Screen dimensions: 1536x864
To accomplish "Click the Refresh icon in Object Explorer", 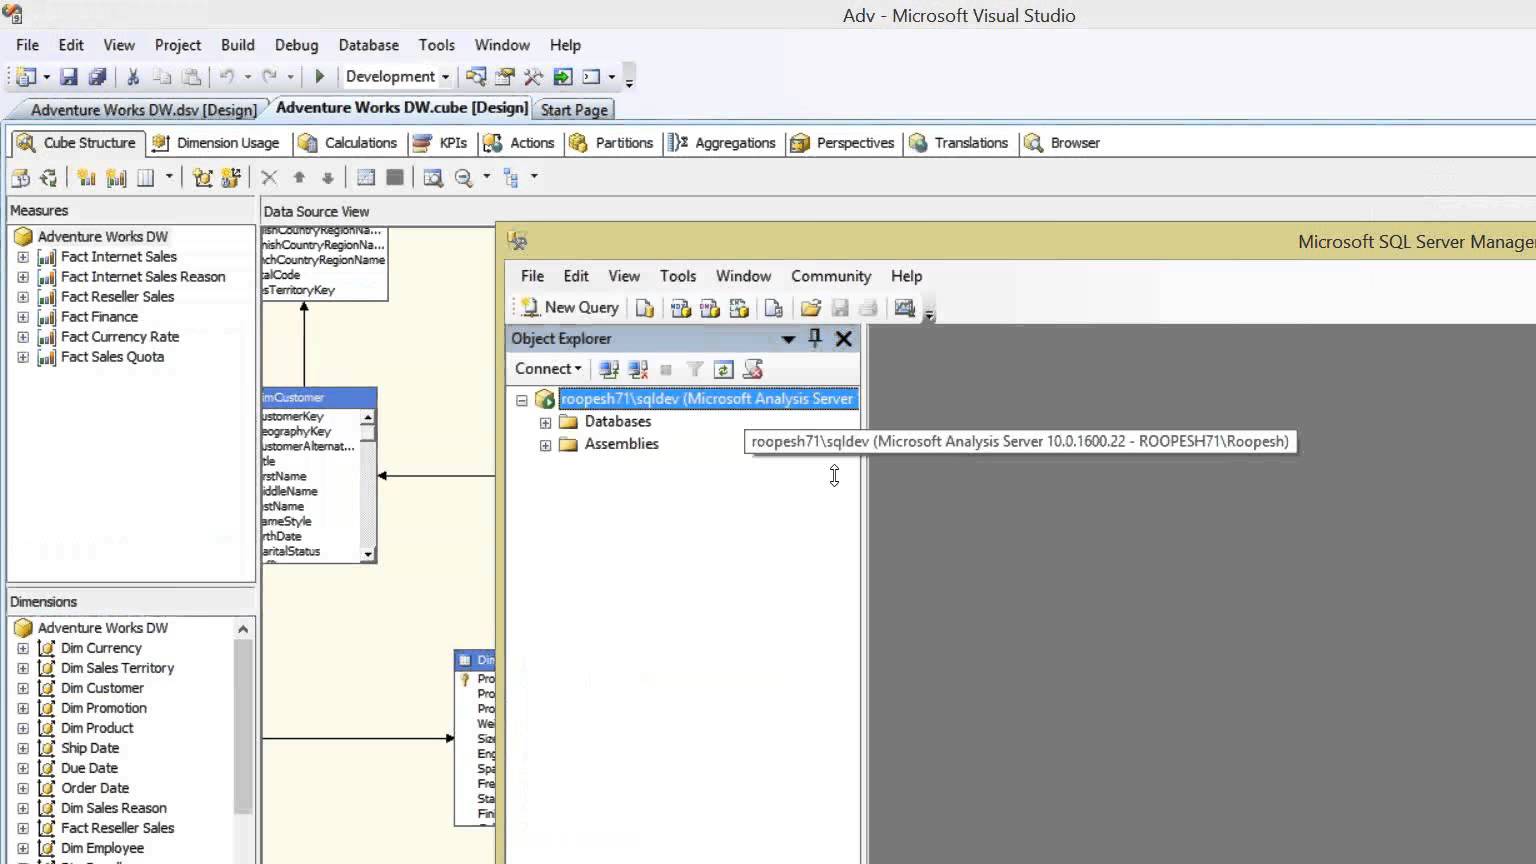I will (724, 369).
